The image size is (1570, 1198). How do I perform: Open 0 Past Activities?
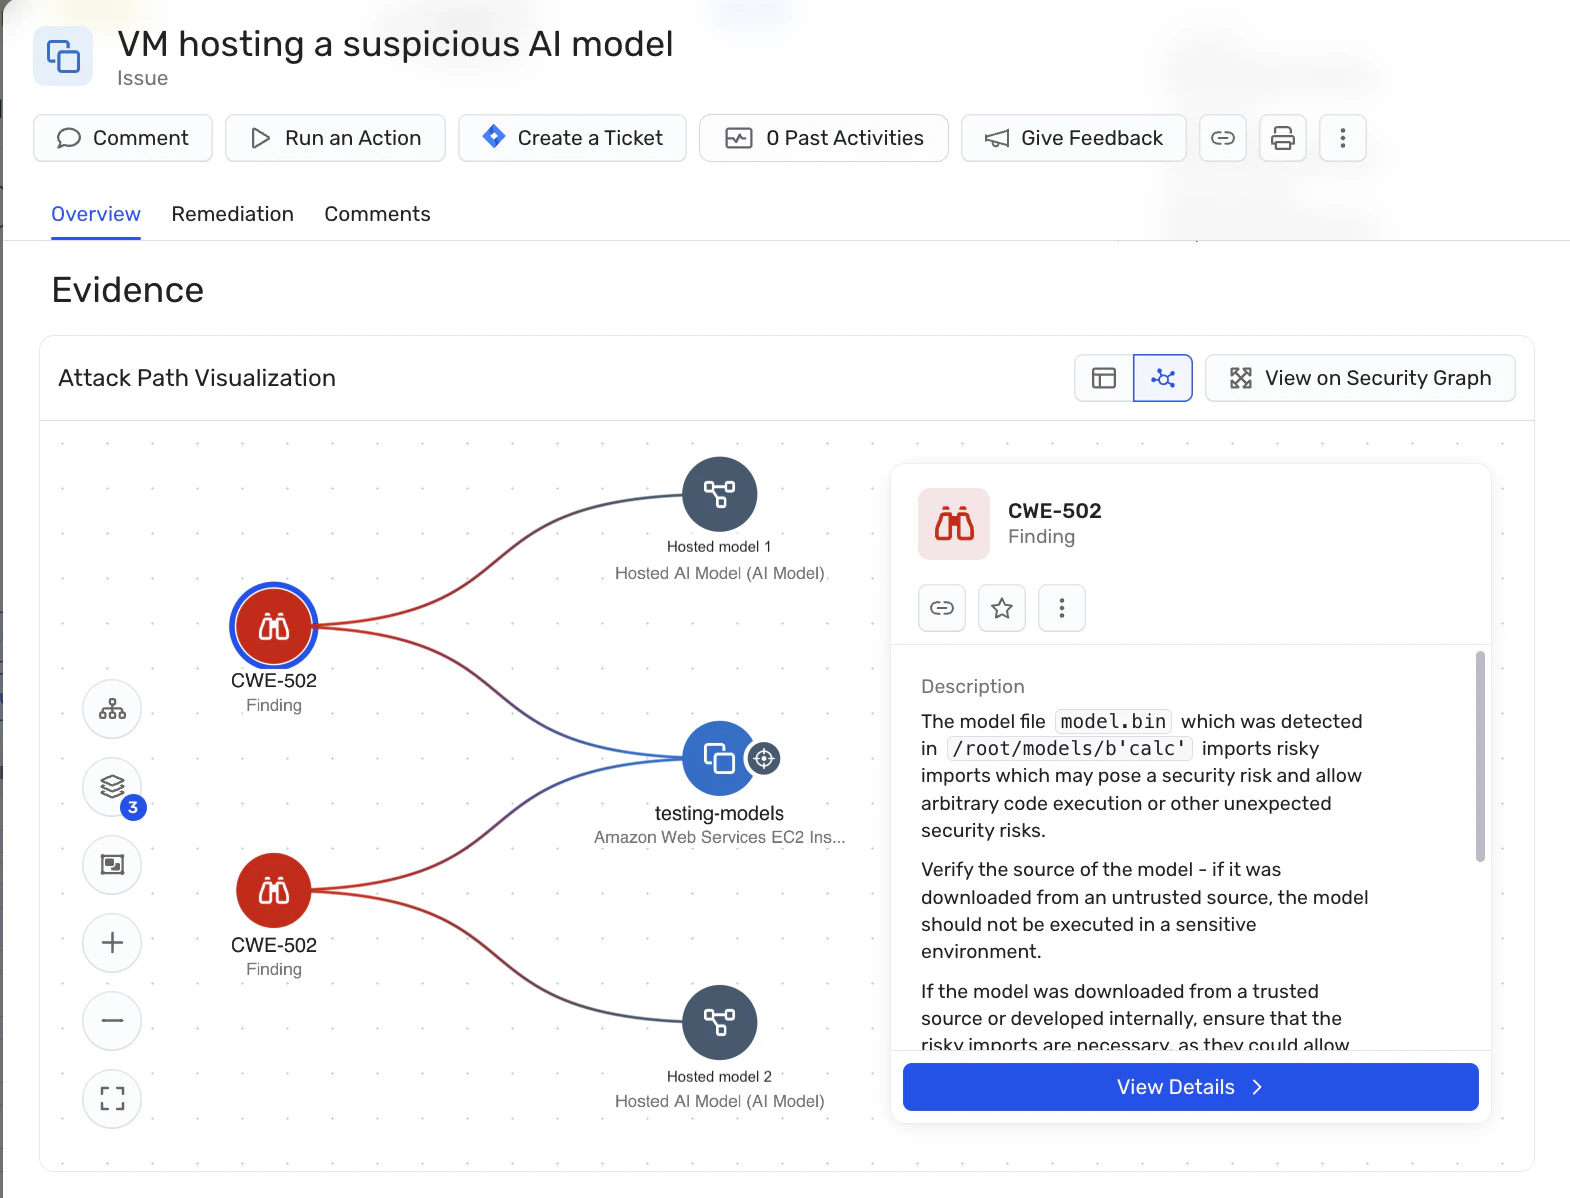824,138
